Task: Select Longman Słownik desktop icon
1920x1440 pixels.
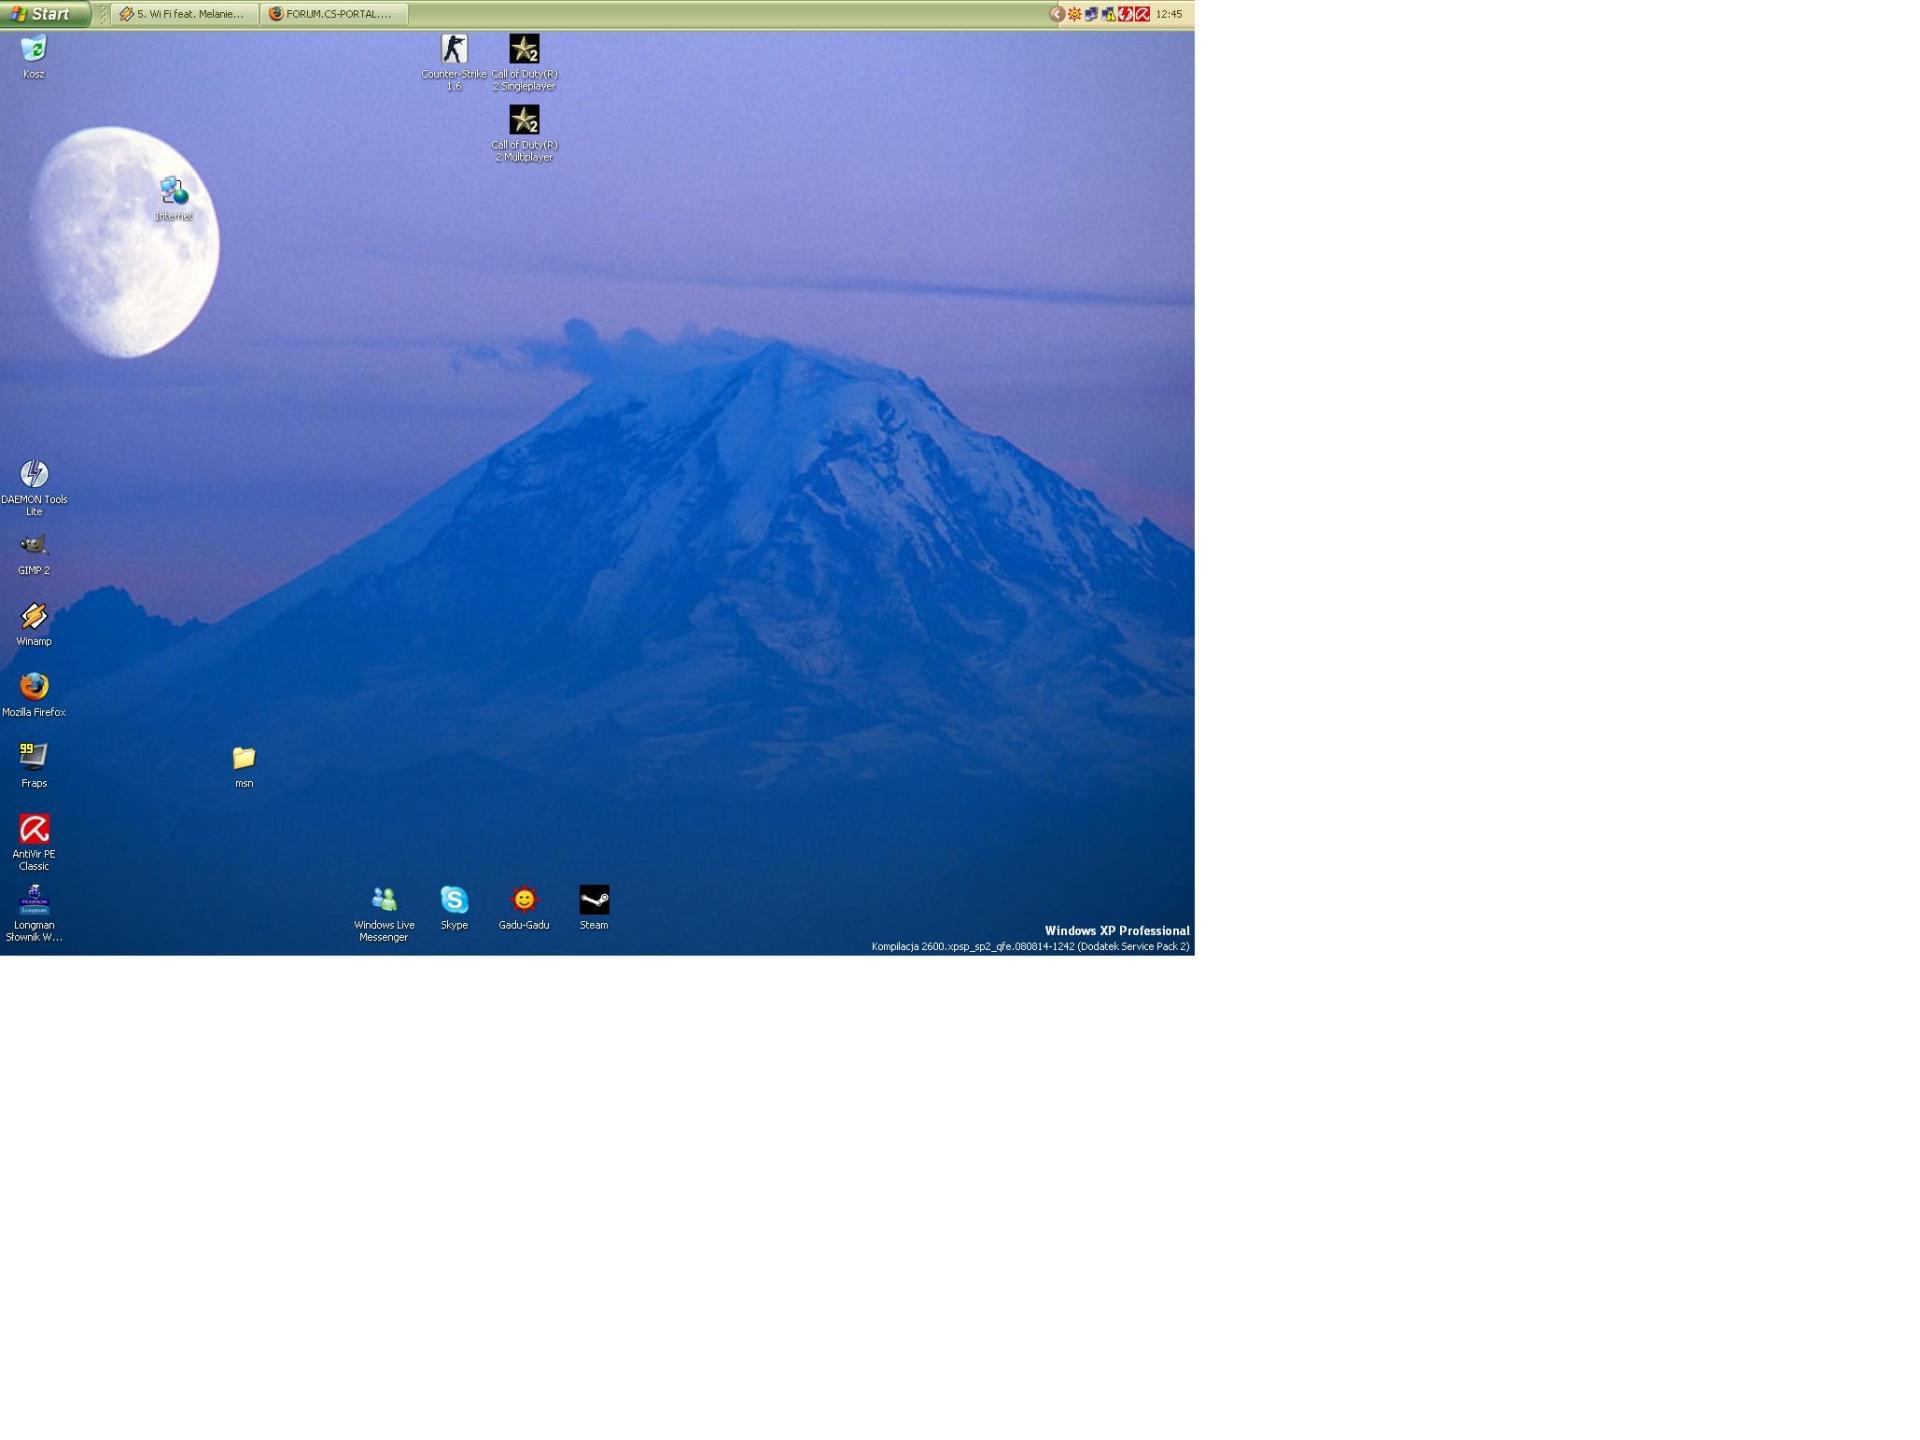Action: point(34,914)
